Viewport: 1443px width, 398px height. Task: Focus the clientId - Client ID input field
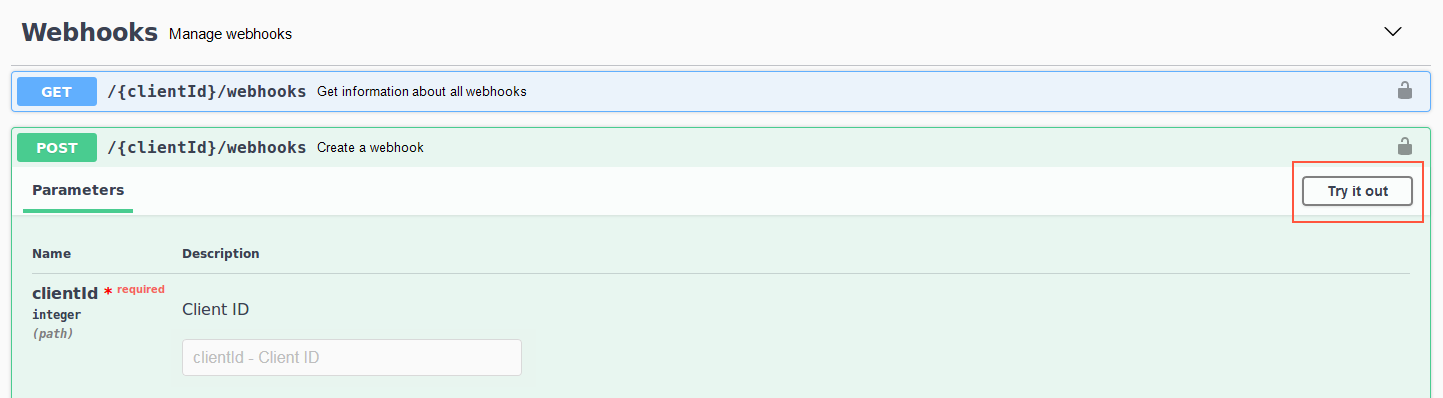coord(352,357)
